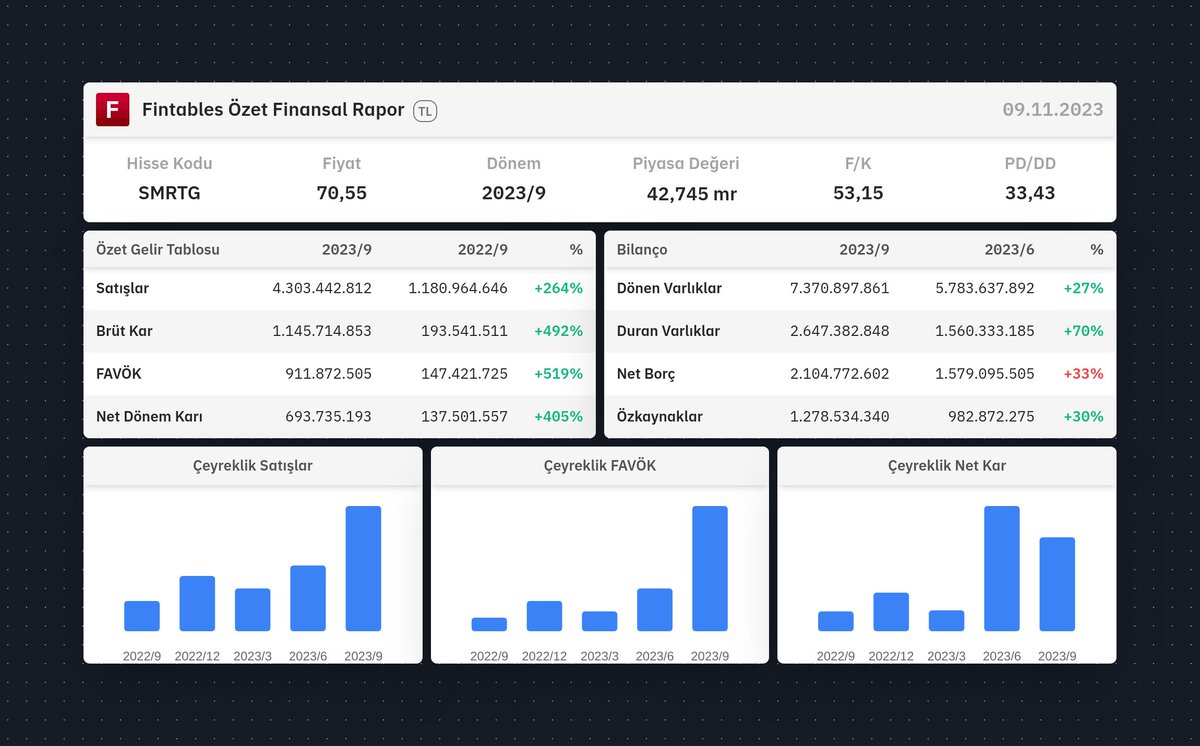Click the 09.11.2023 report date
The height and width of the screenshot is (746, 1200).
(1053, 110)
